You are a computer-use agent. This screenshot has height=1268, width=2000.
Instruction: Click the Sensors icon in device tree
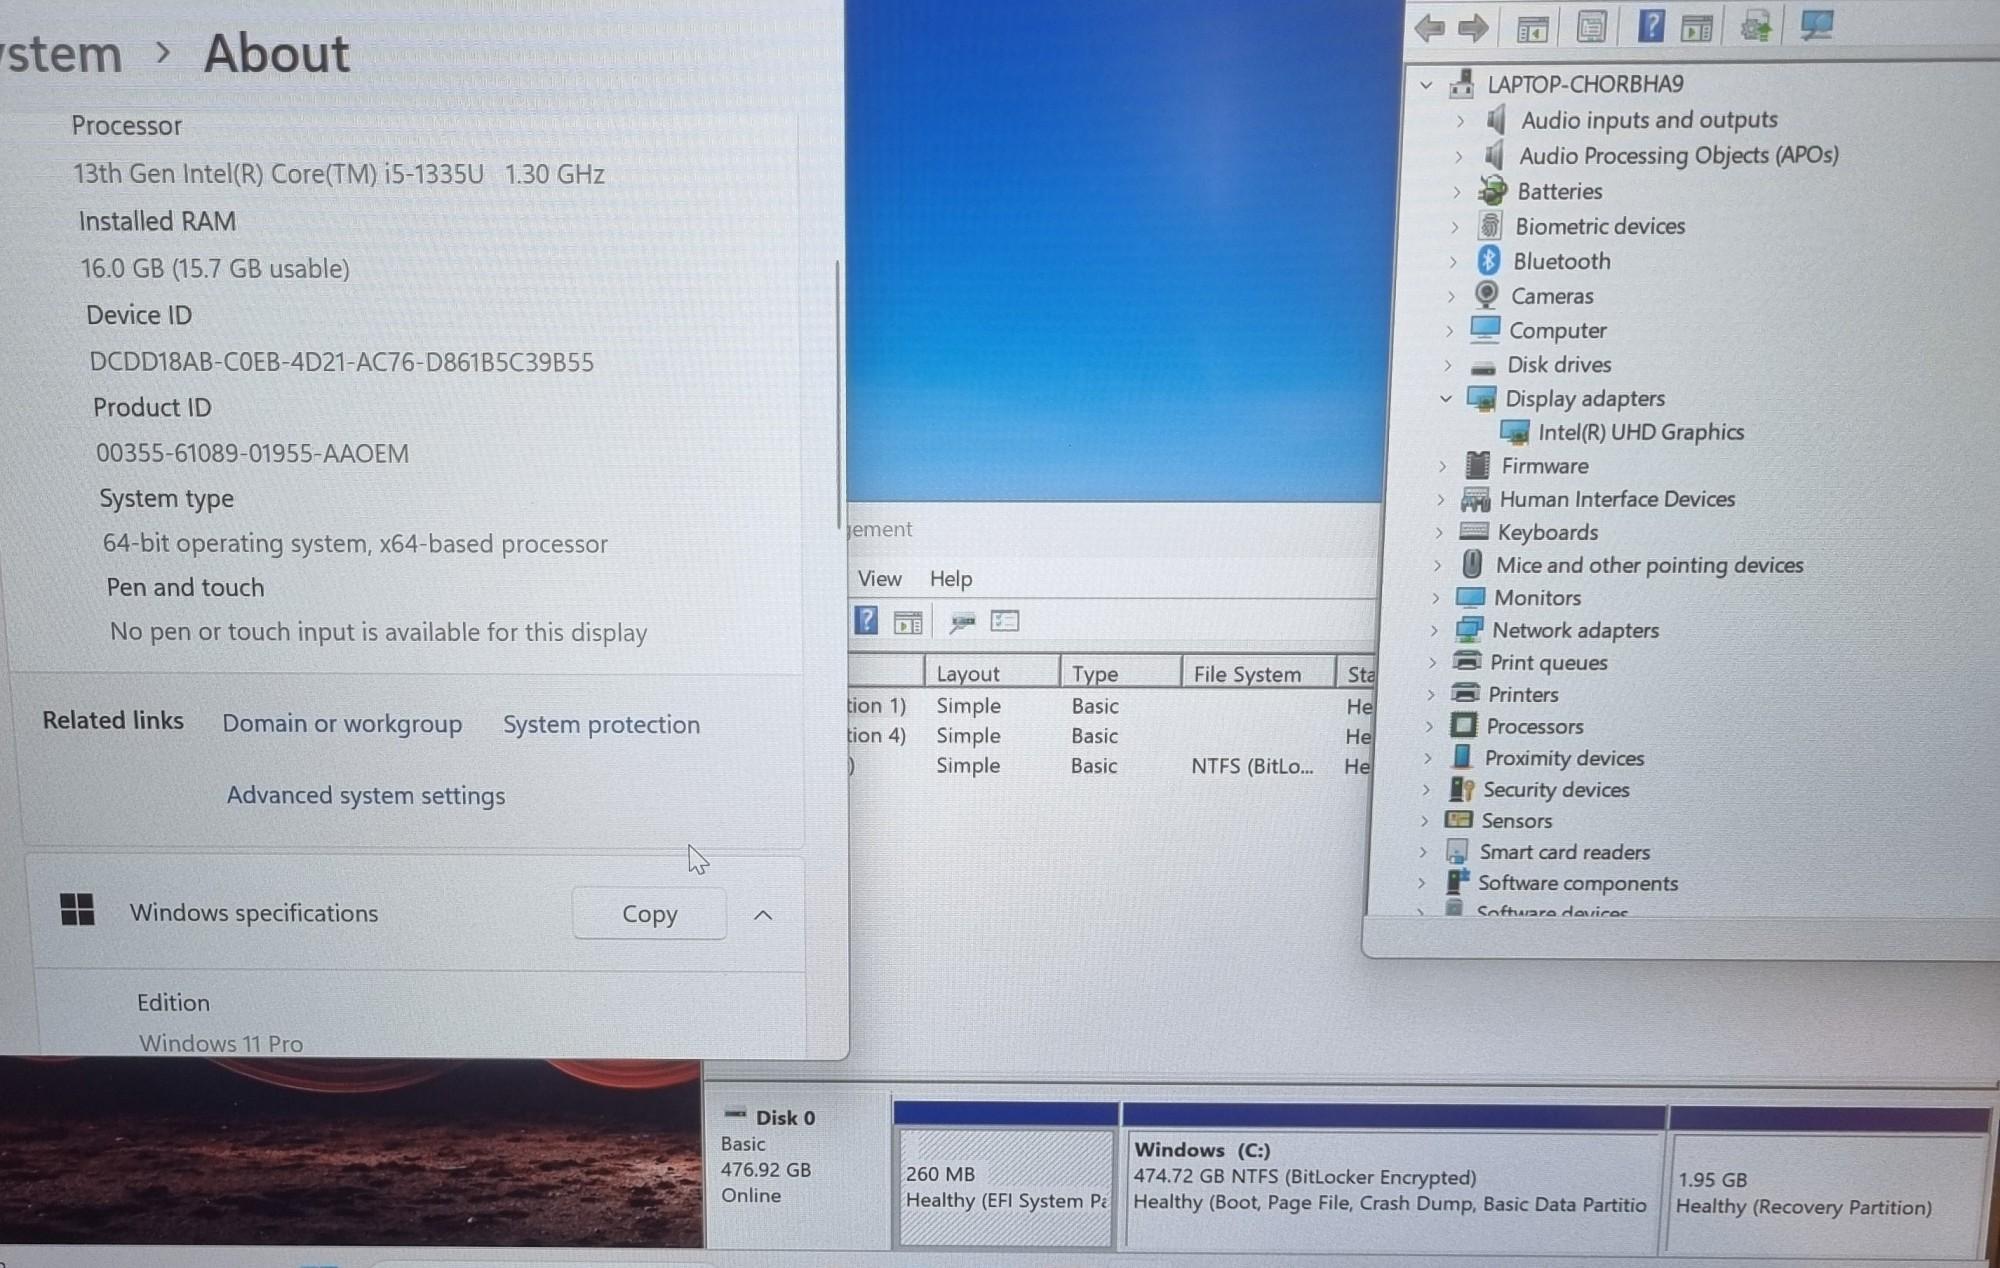[x=1459, y=820]
